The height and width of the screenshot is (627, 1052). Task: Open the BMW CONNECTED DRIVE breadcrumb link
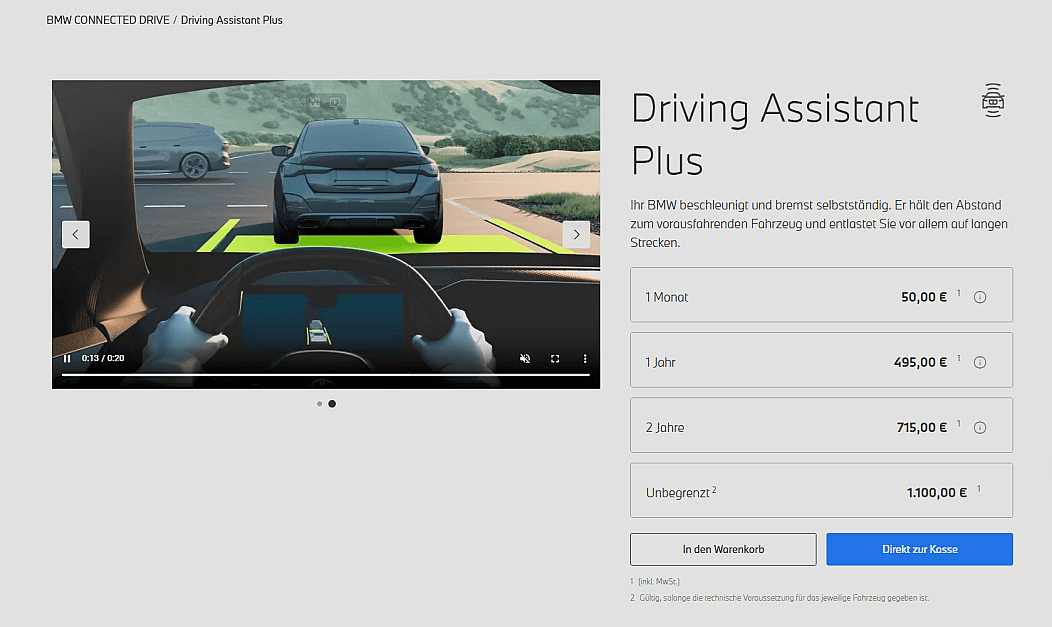pyautogui.click(x=108, y=20)
